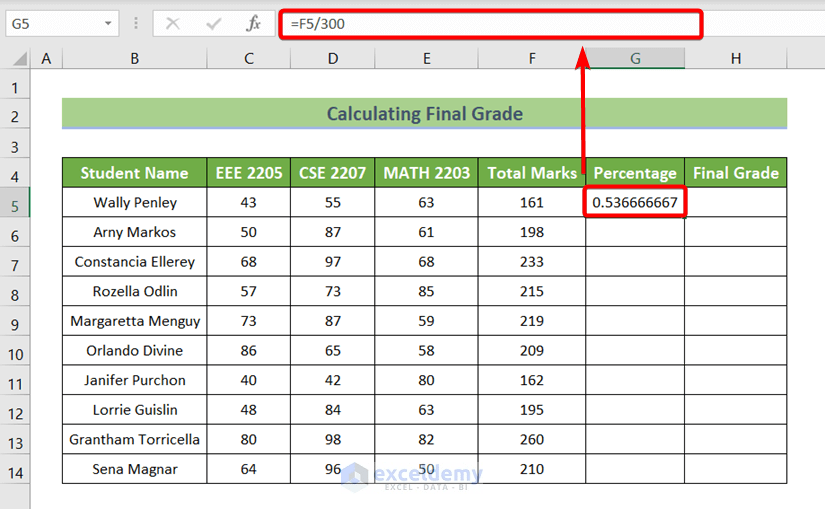Viewport: 825px width, 509px height.
Task: Select empty Final Grade cell for Wally Penley
Action: click(x=736, y=202)
